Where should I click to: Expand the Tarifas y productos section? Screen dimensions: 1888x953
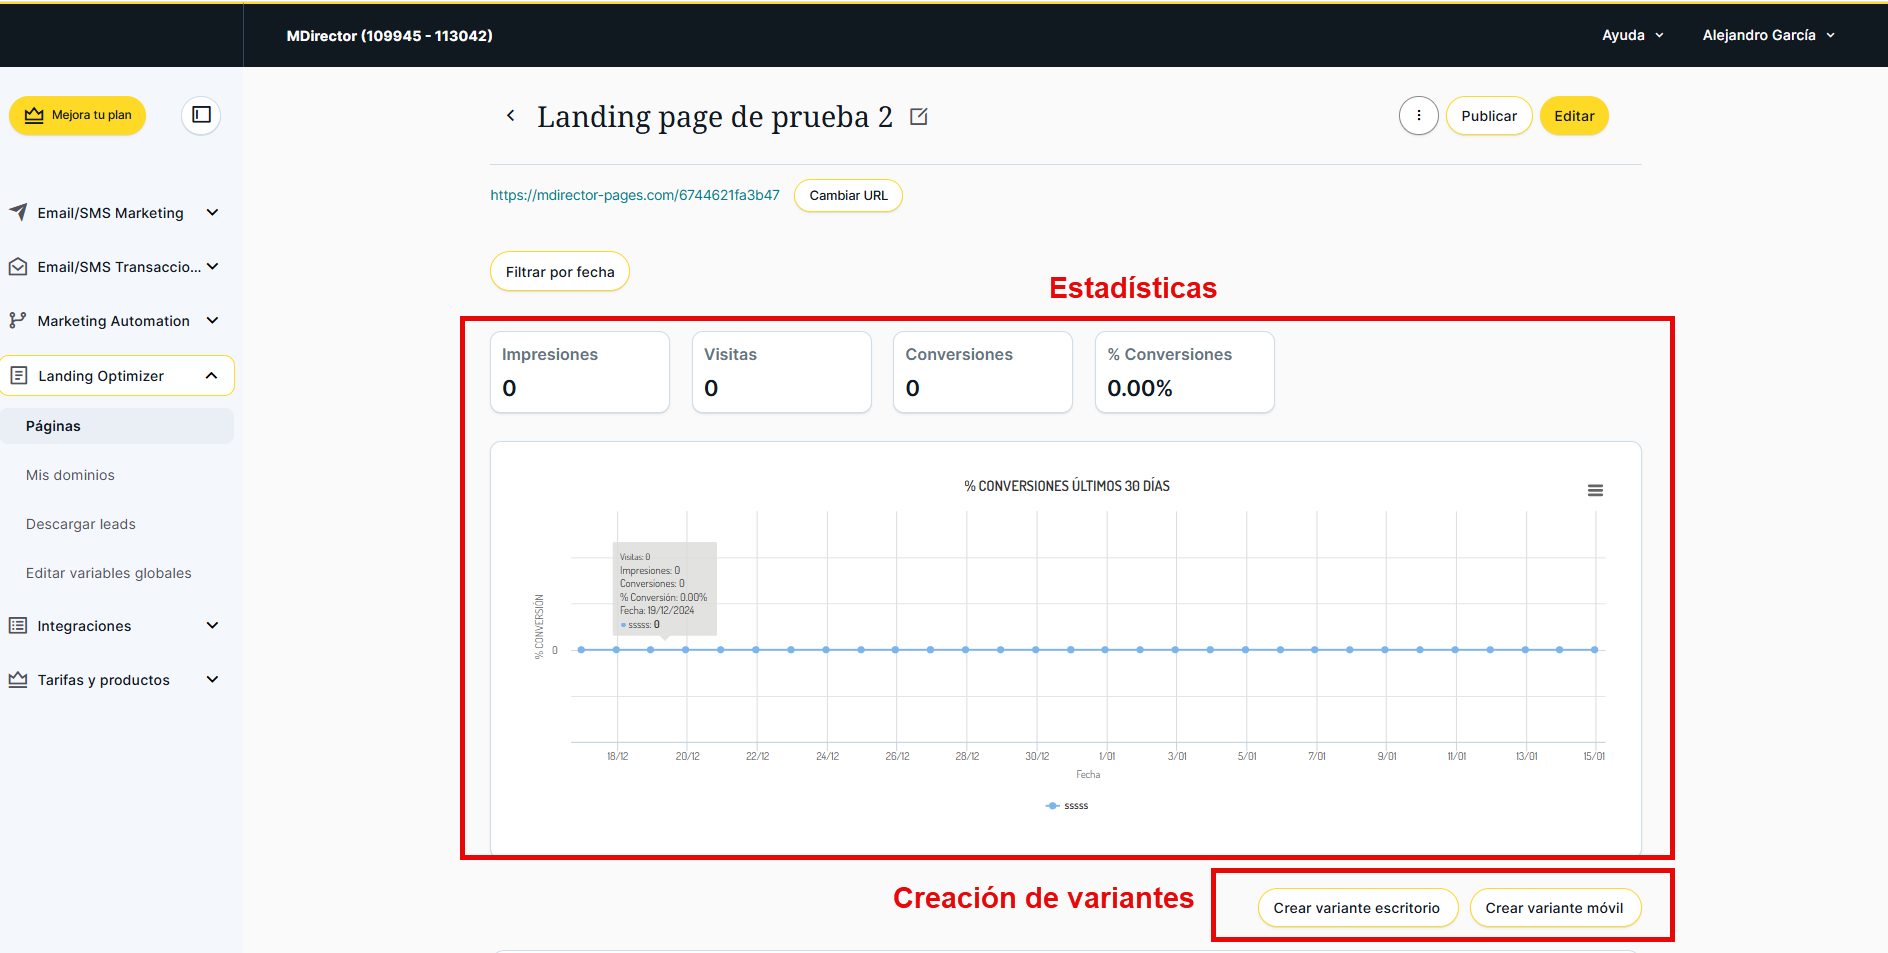click(x=212, y=680)
